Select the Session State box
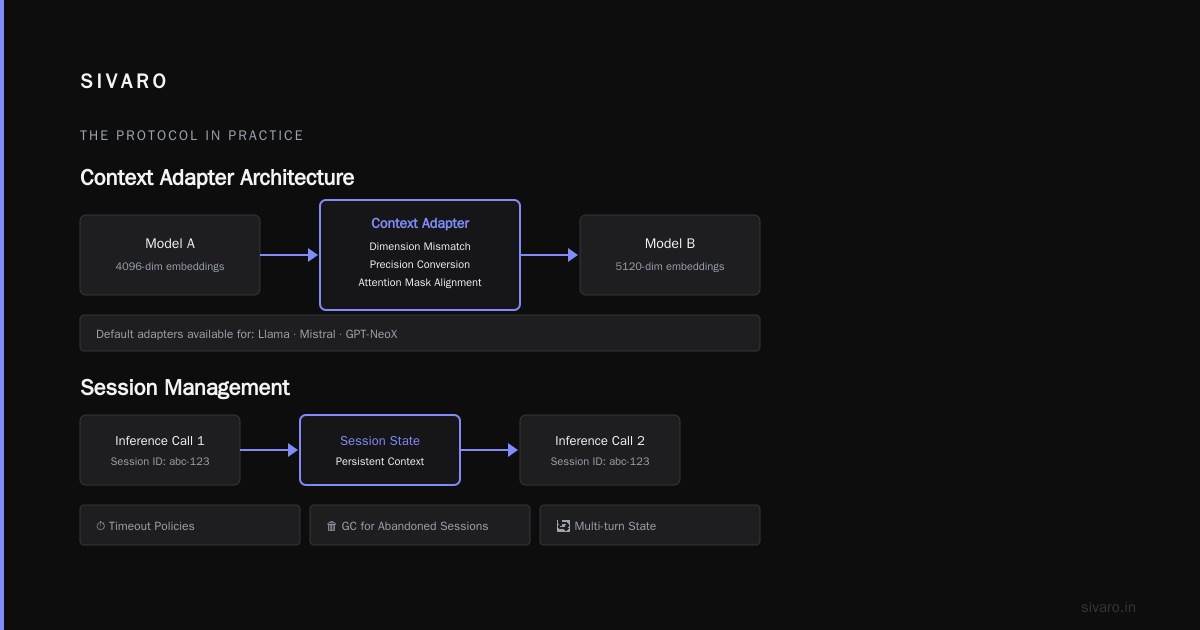Image resolution: width=1200 pixels, height=630 pixels. click(380, 450)
